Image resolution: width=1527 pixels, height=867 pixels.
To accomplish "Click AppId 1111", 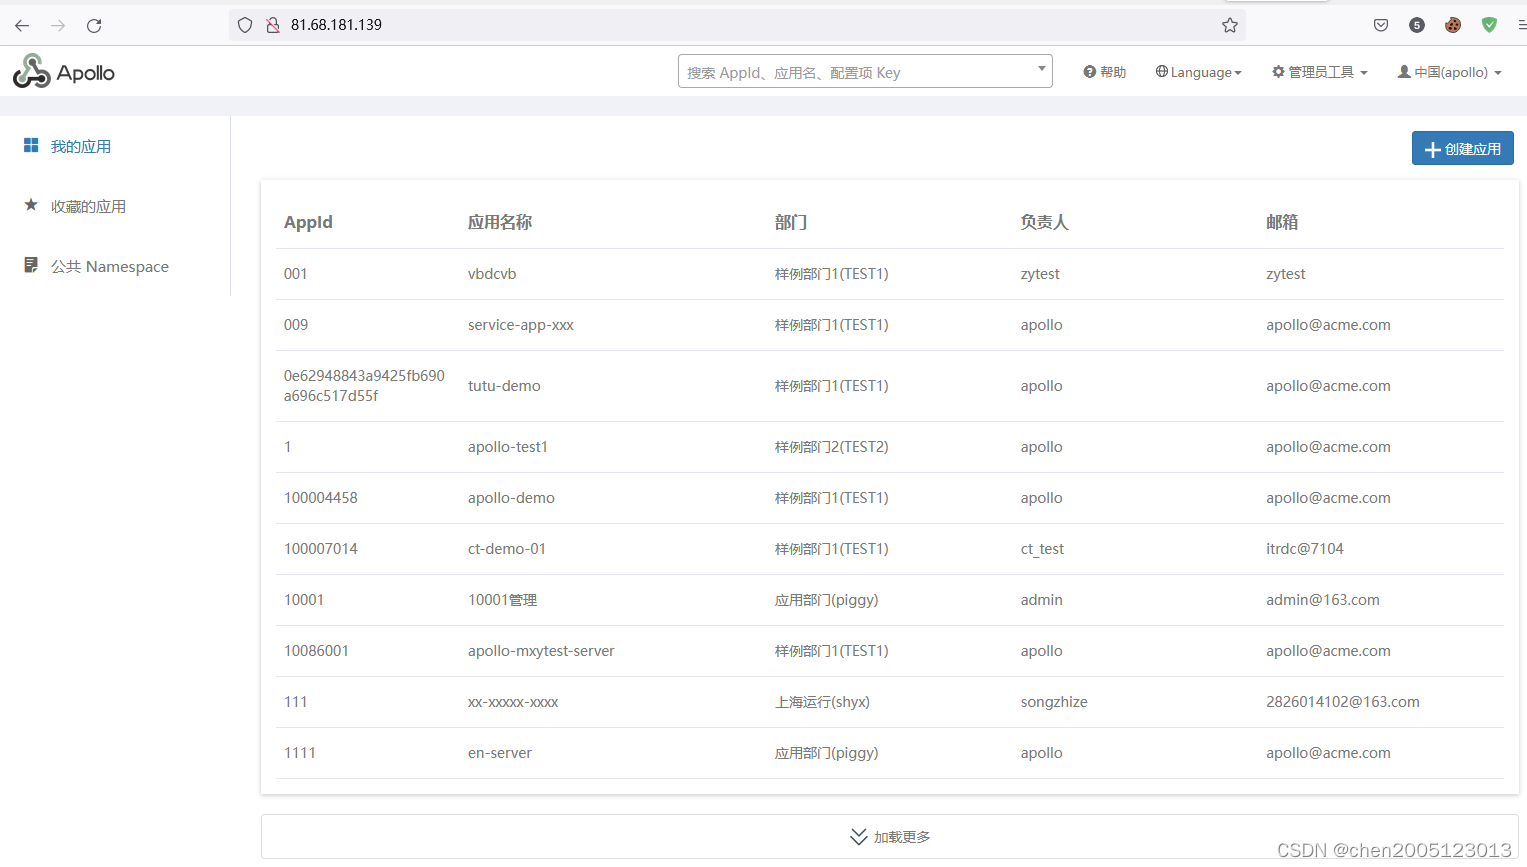I will coord(300,753).
